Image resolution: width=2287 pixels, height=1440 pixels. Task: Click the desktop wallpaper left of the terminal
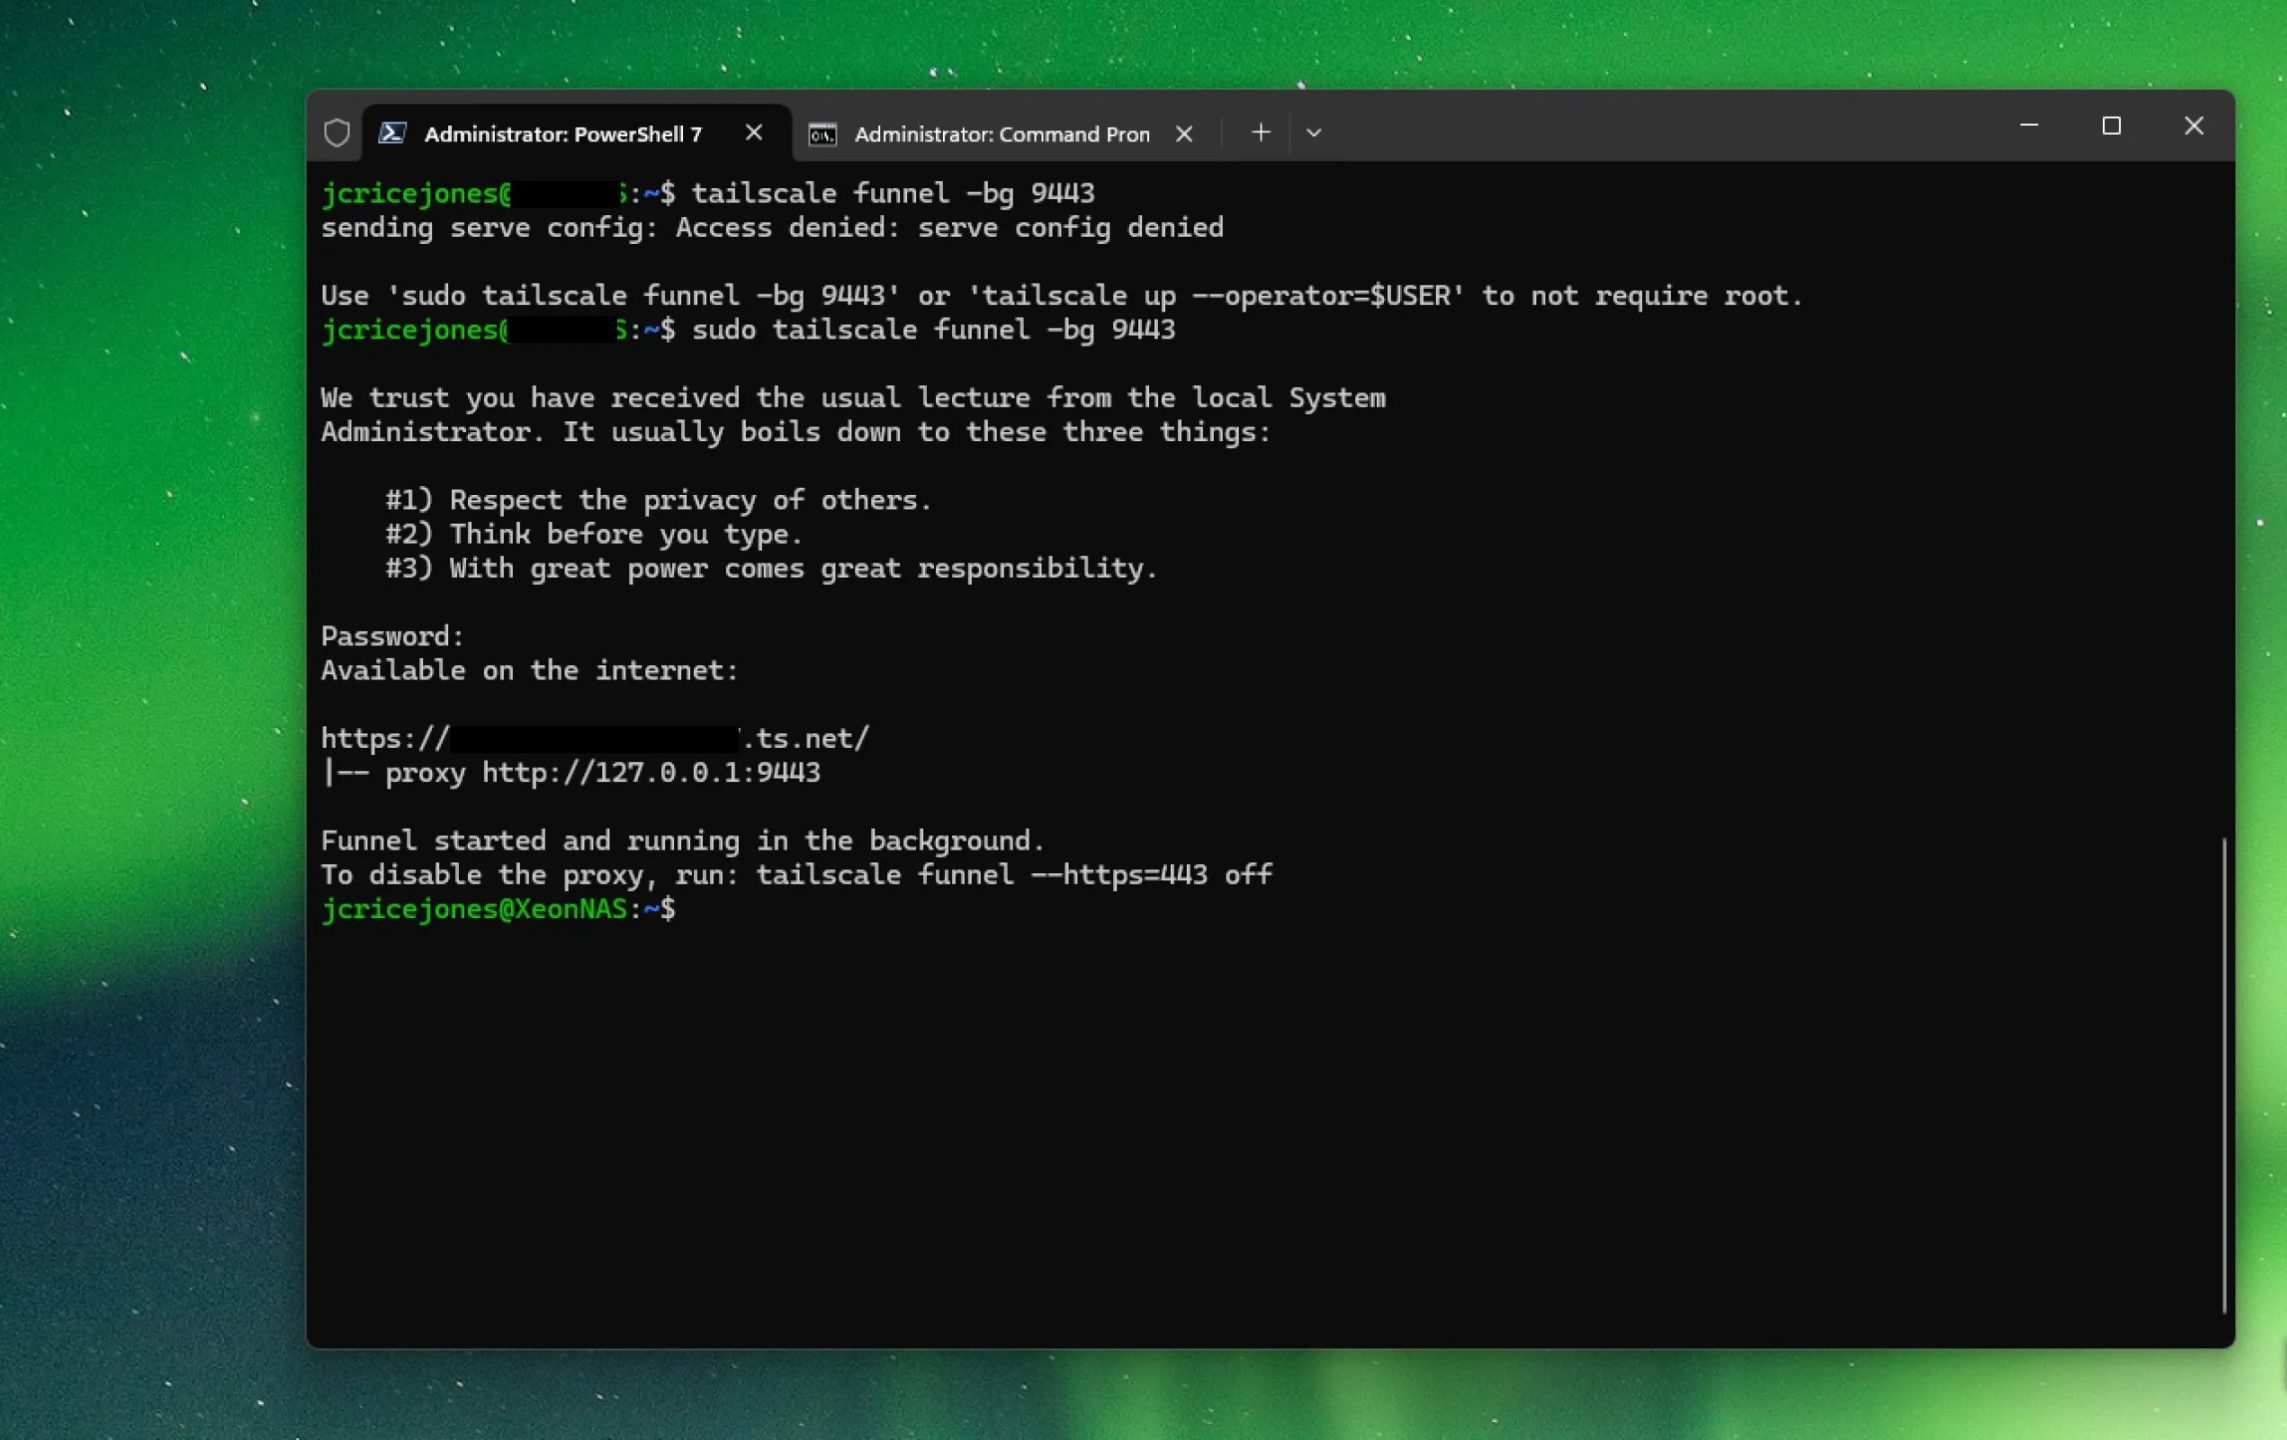click(150, 700)
